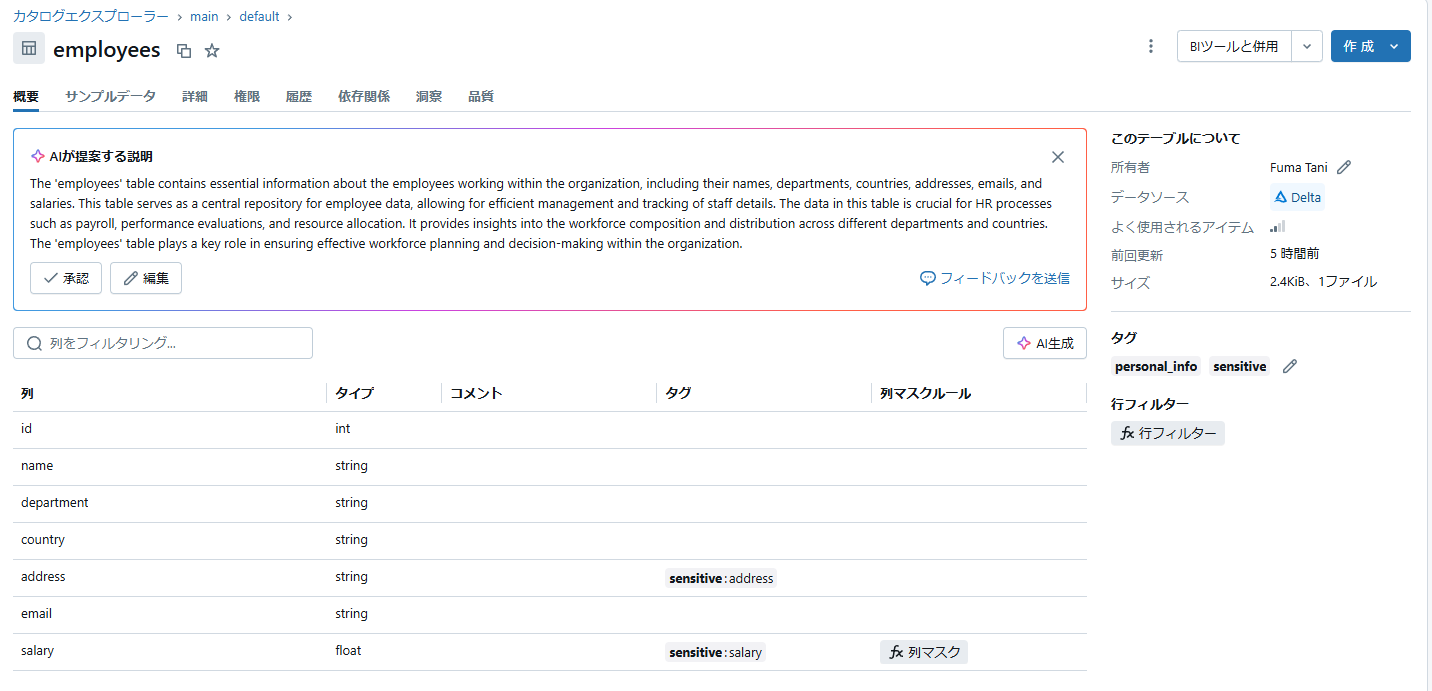Expand the BIツールと併用 dropdown arrow
The width and height of the screenshot is (1432, 691).
pyautogui.click(x=1307, y=46)
